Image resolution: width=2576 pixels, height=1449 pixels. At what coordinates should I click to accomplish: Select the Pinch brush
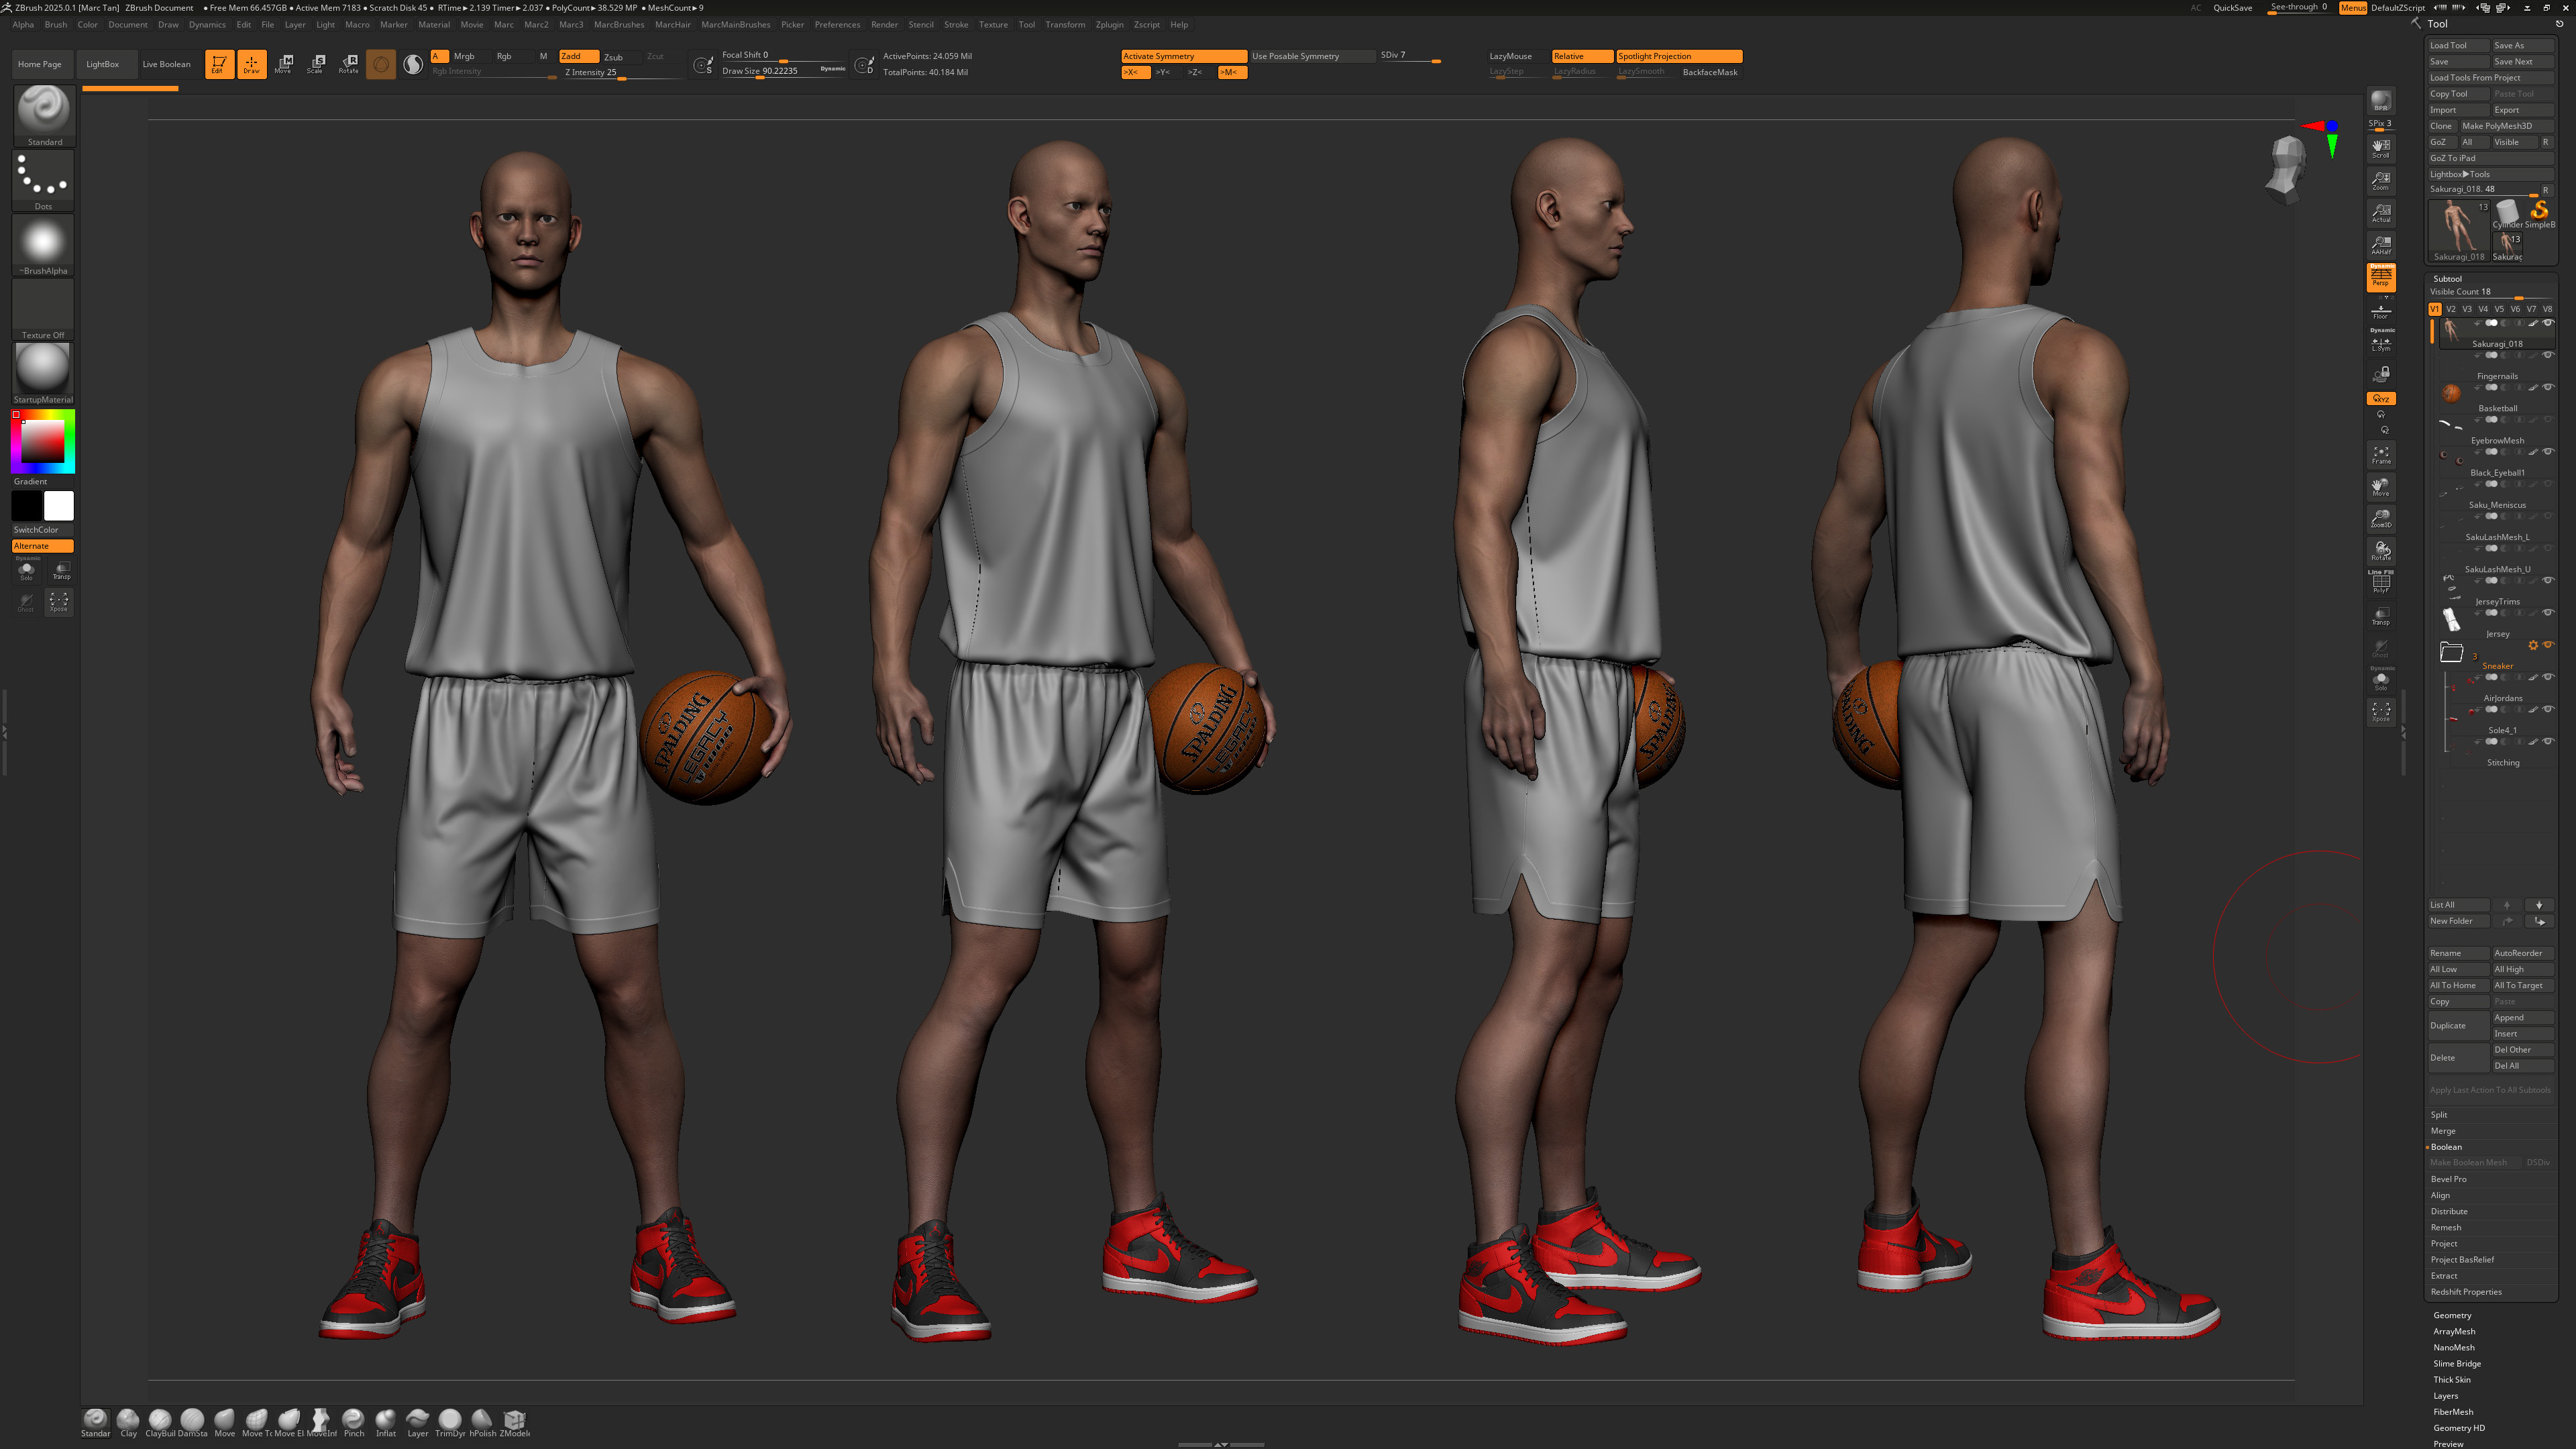tap(354, 1423)
